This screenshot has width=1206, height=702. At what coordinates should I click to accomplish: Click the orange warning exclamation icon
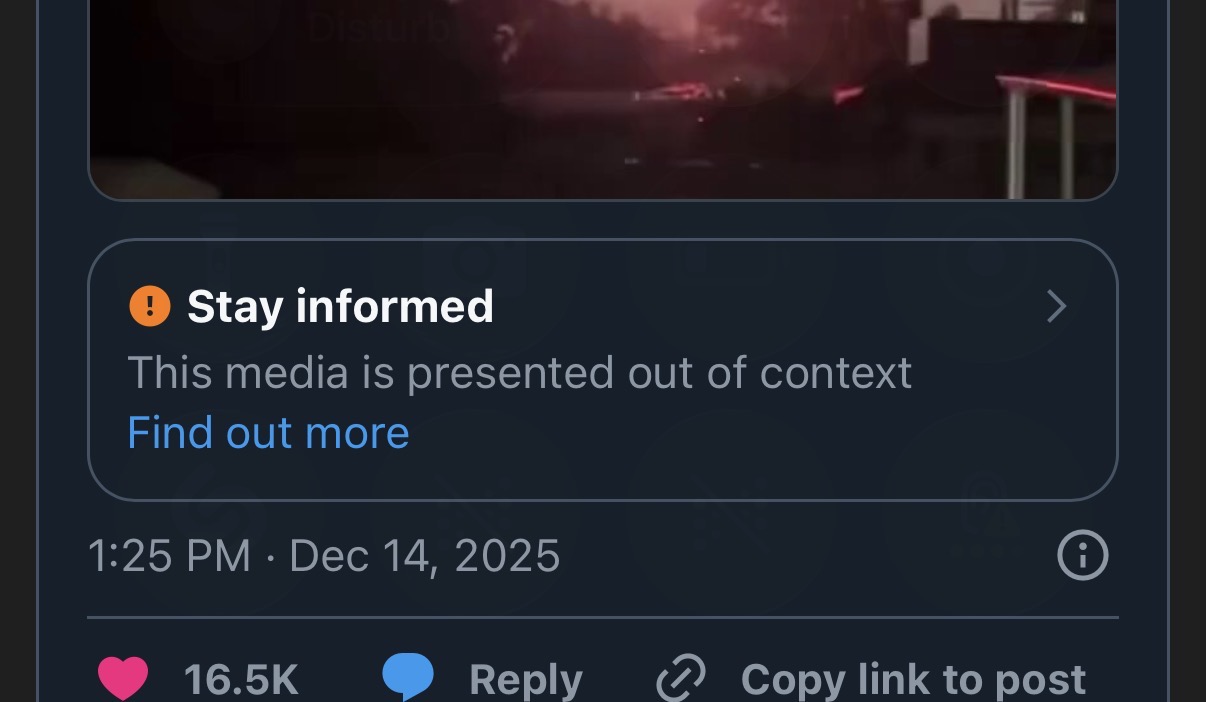point(150,306)
